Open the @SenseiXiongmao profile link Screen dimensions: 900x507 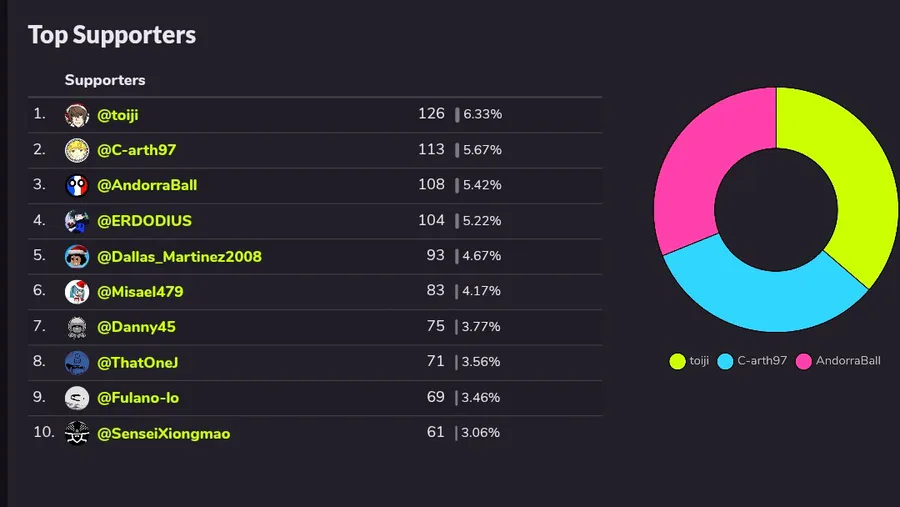point(163,434)
